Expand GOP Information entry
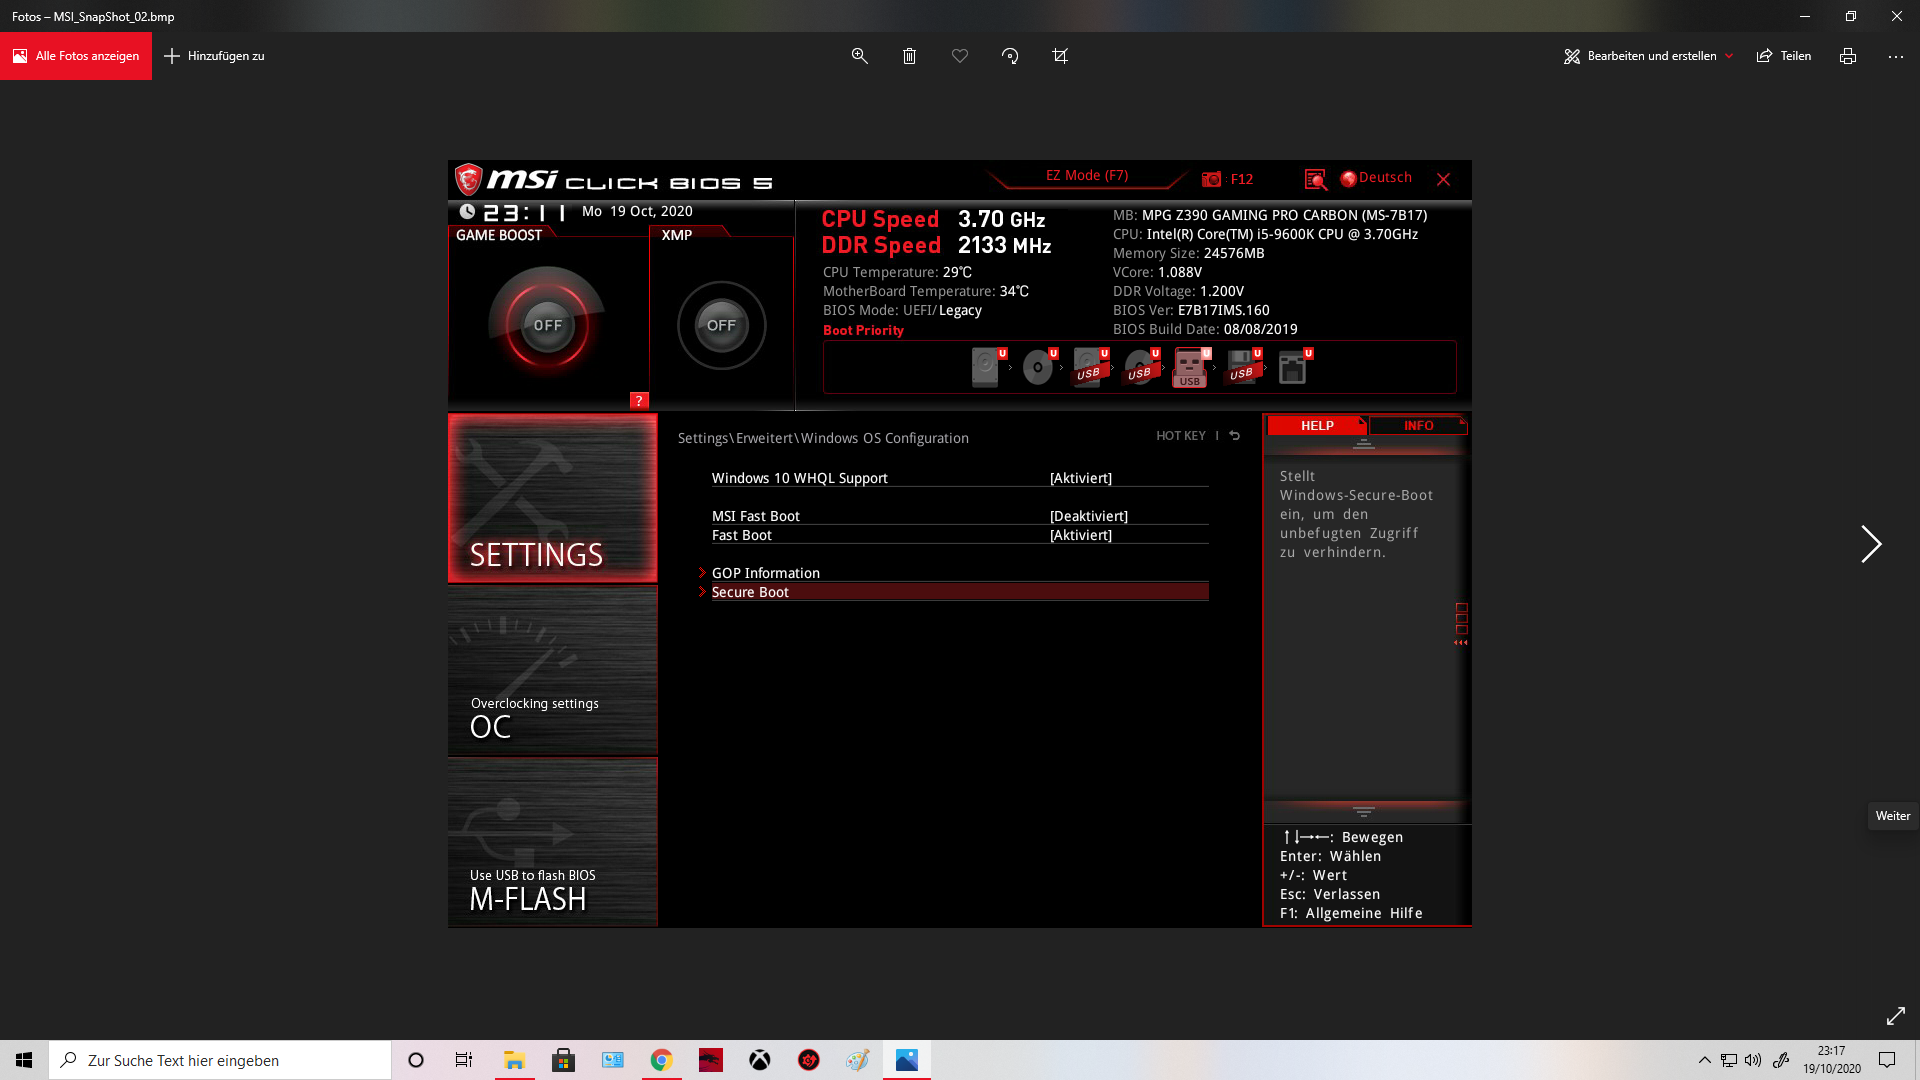This screenshot has height=1080, width=1920. pos(765,573)
